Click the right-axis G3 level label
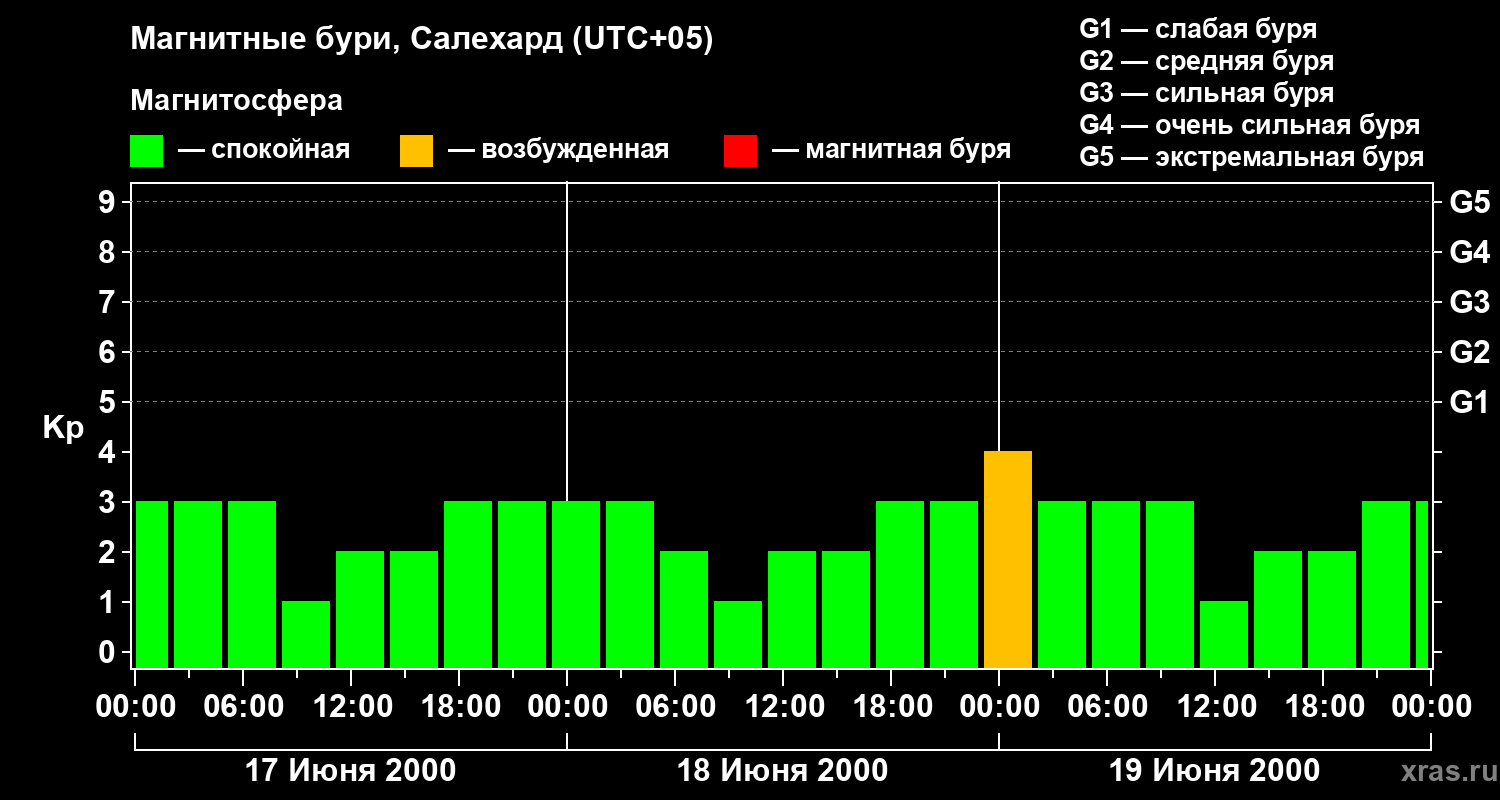 point(1469,303)
